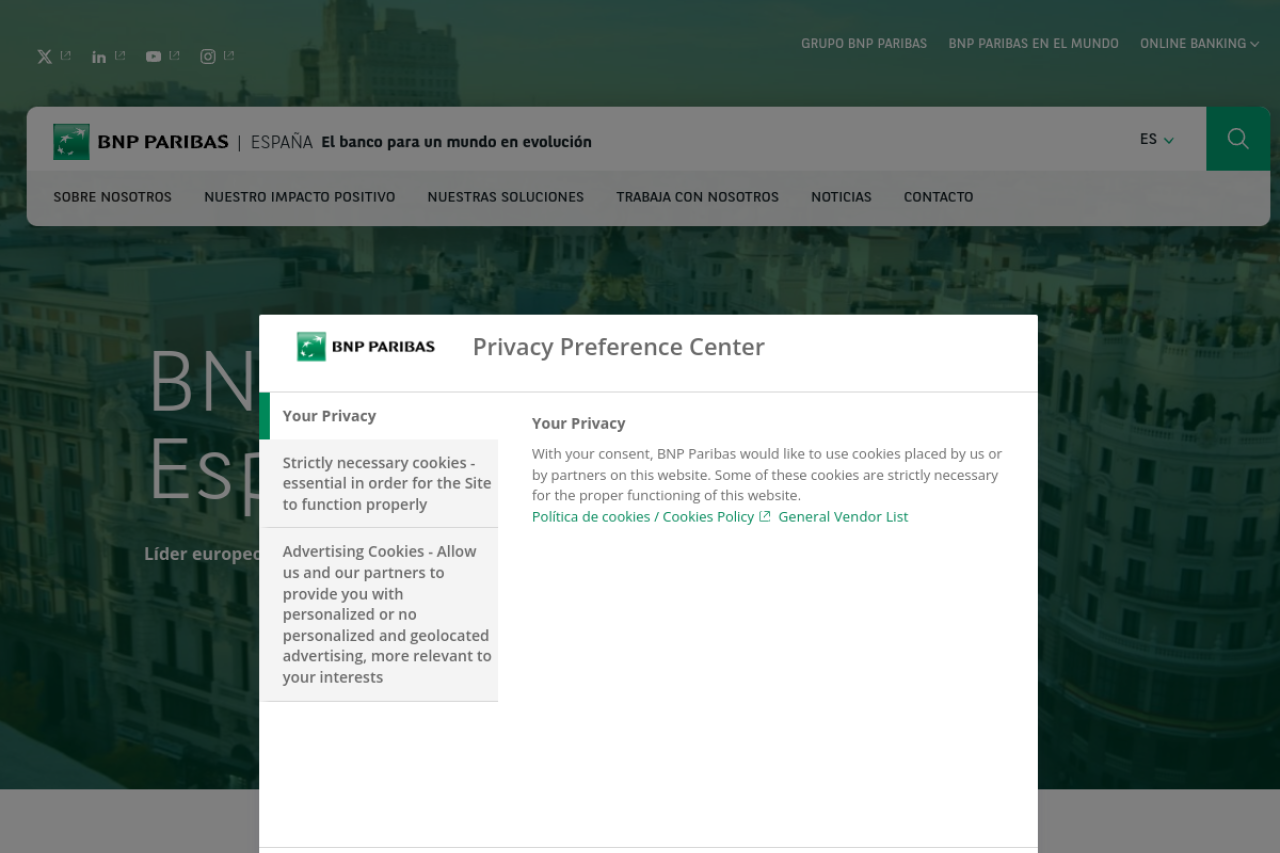Click the slogan 'El banco para un mundo en evolución'
The height and width of the screenshot is (853, 1280).
457,142
